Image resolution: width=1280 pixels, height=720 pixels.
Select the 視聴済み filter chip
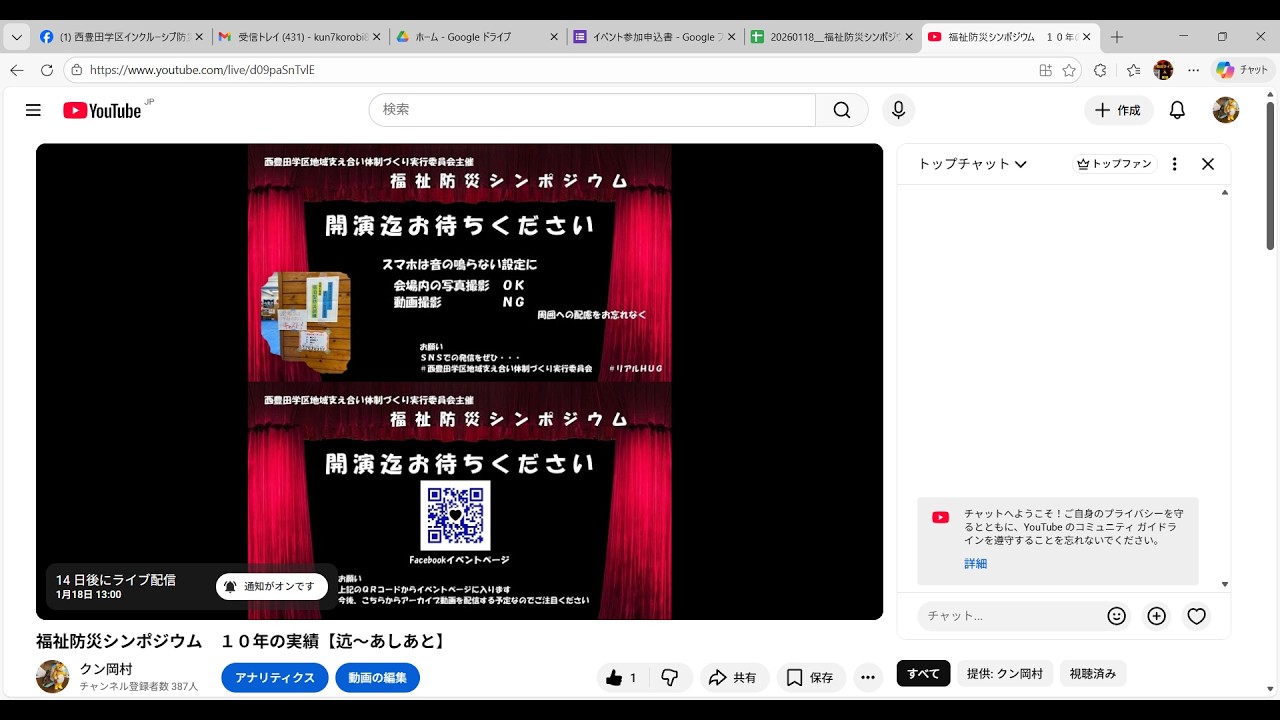(x=1093, y=674)
